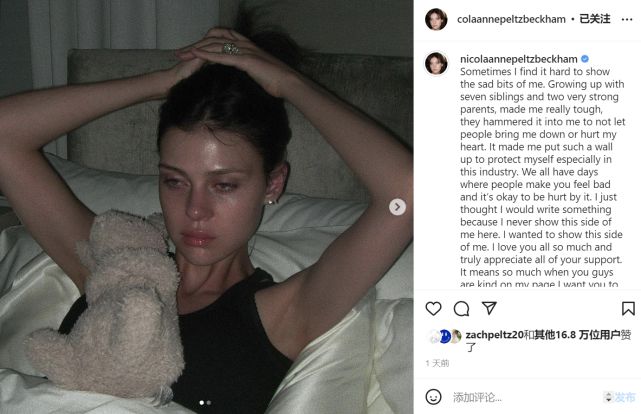Open zachpeltz20 profile from likes
This screenshot has height=414, width=641.
(494, 335)
